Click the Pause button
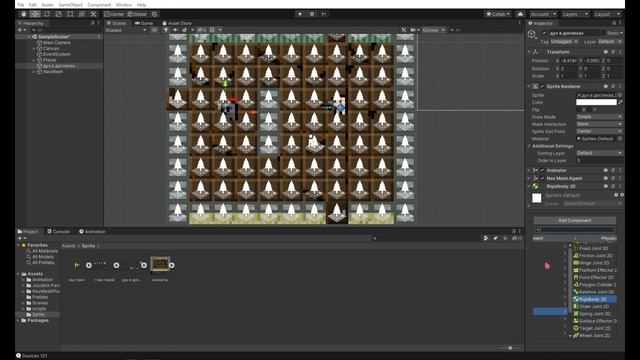Viewport: 640px width, 360px height. tap(312, 14)
